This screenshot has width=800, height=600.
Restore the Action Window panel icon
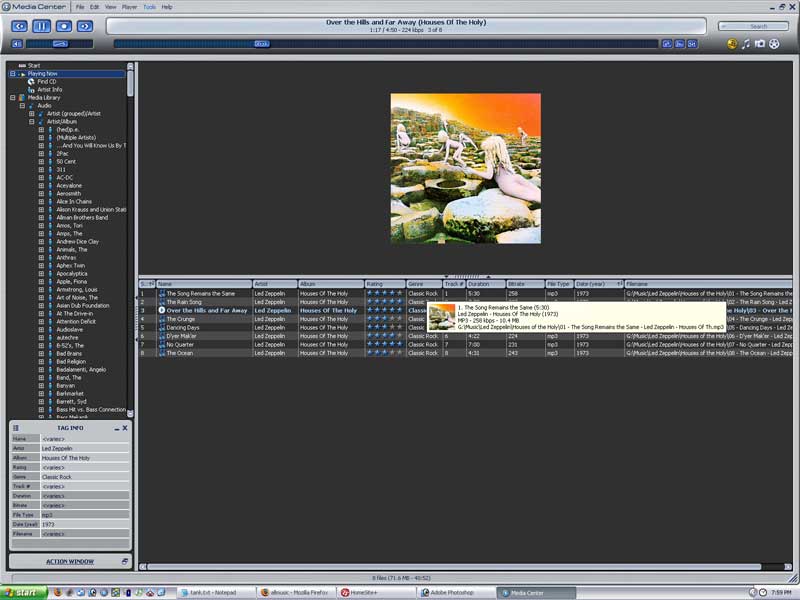124,561
